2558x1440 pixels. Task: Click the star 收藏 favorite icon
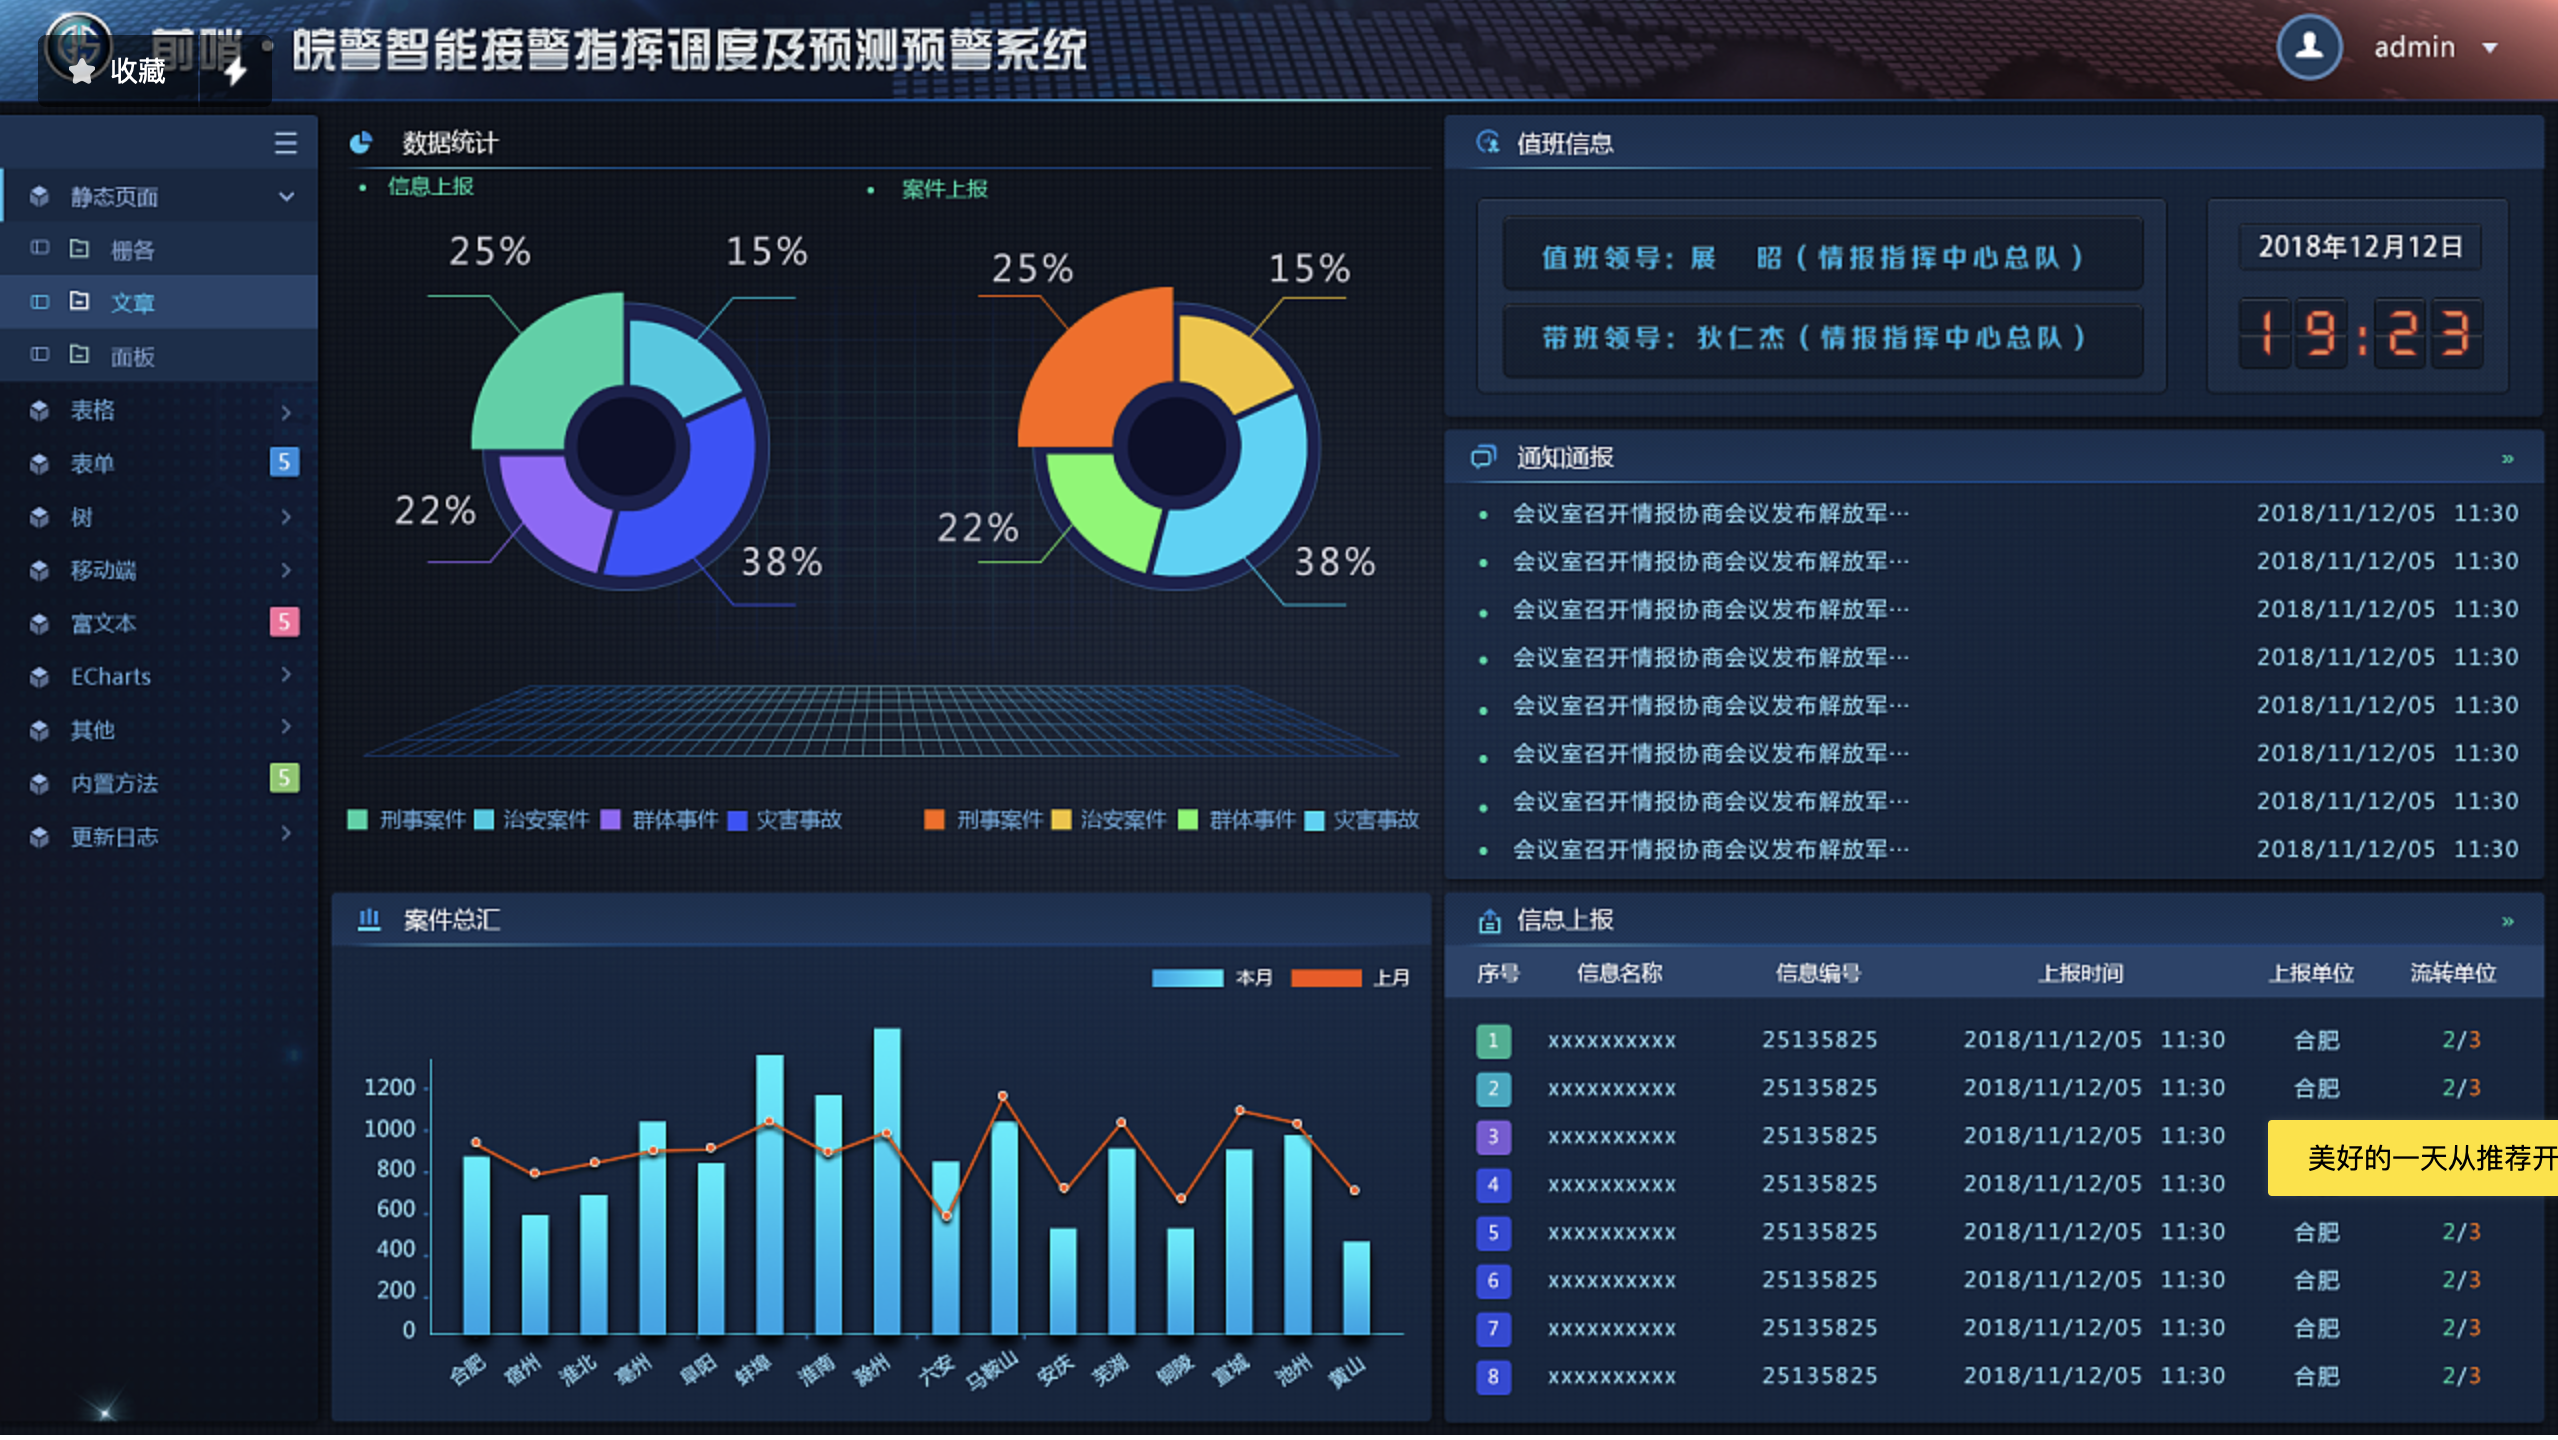(82, 71)
